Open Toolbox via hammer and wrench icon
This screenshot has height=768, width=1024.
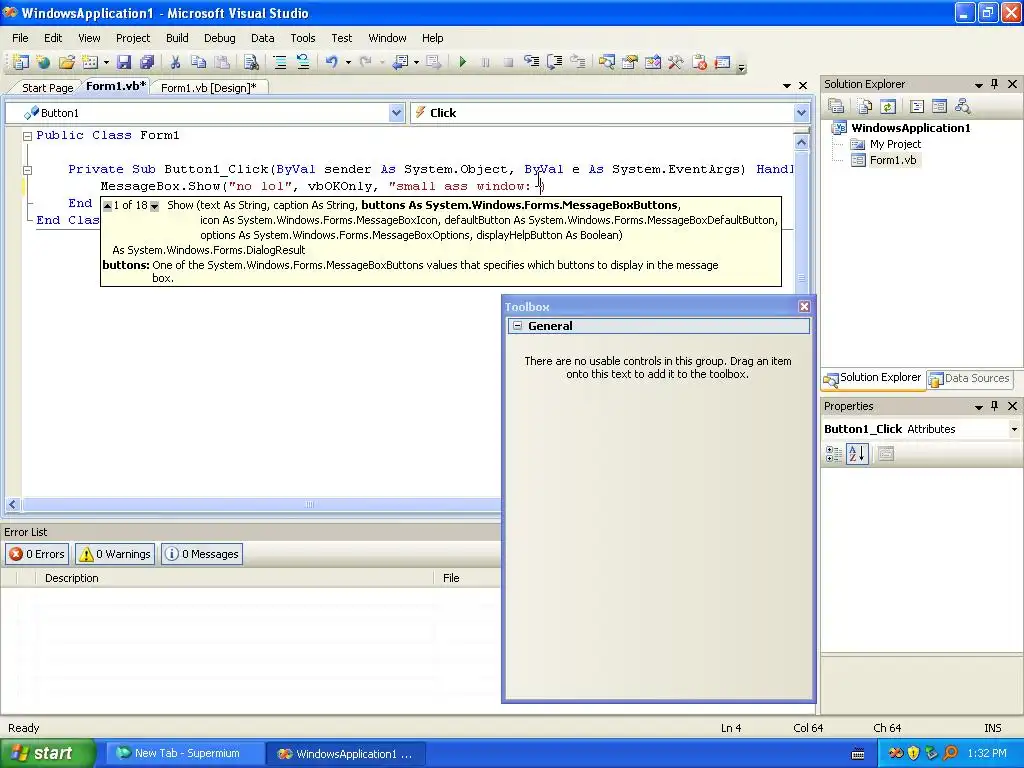675,62
